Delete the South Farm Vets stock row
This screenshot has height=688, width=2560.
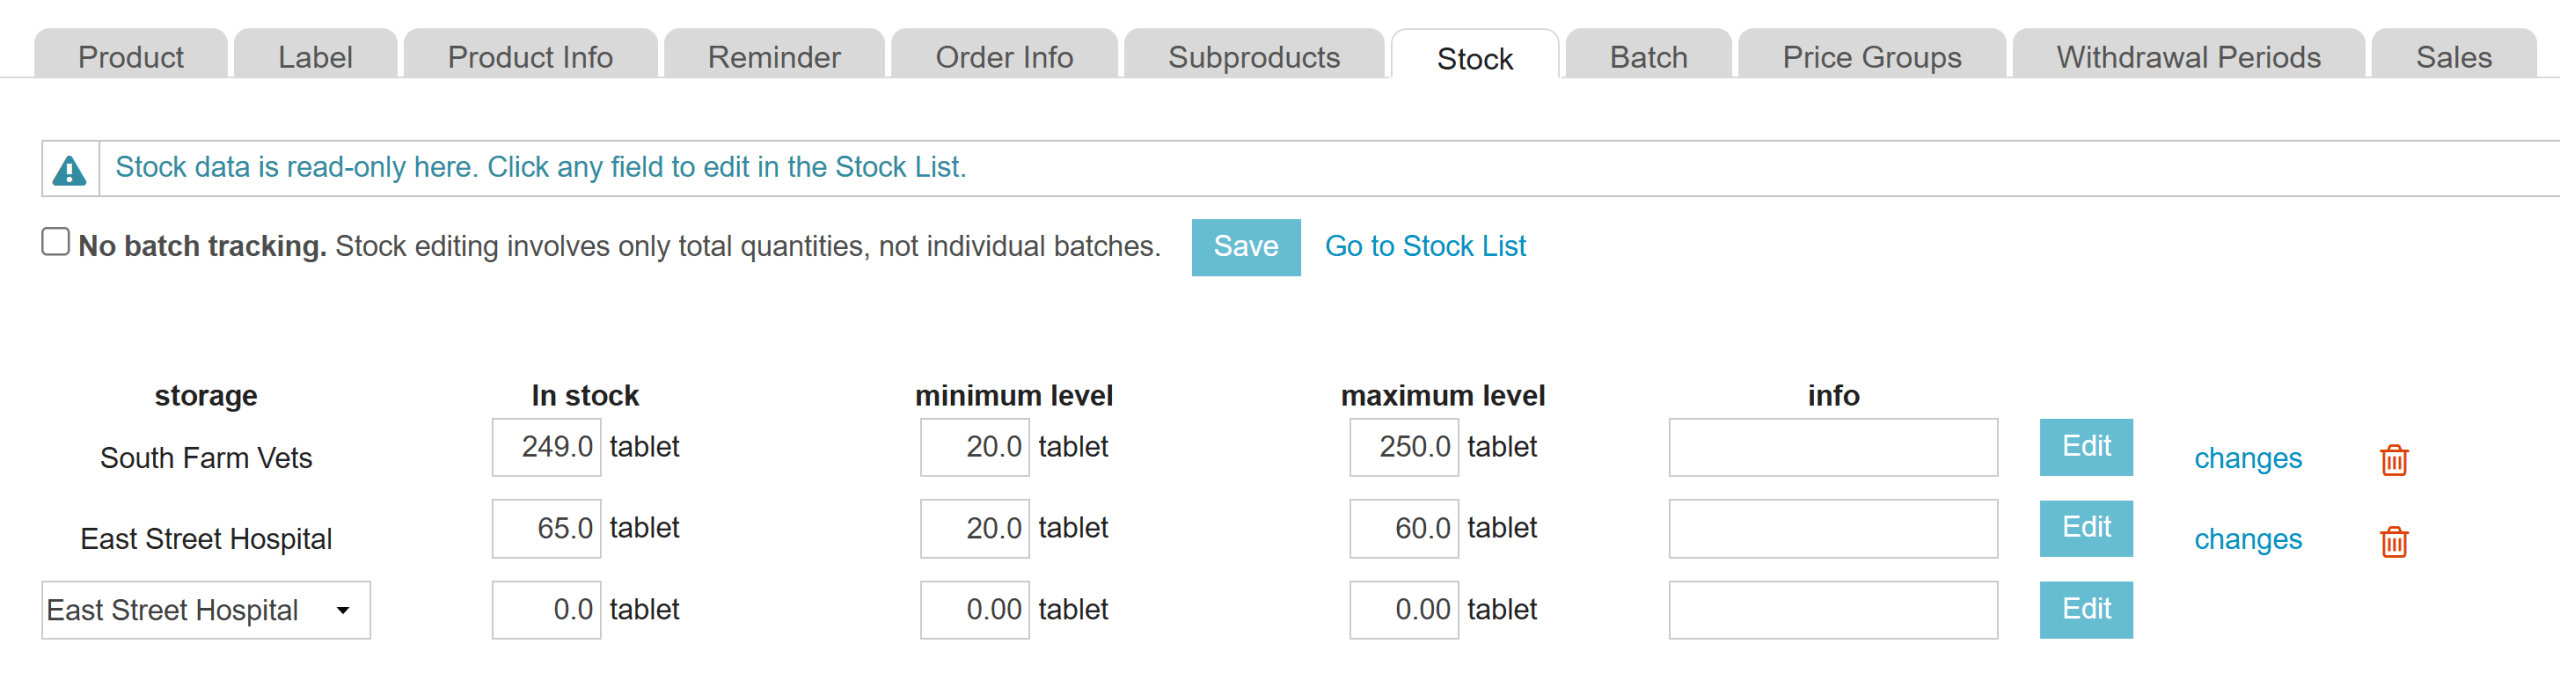click(2394, 460)
